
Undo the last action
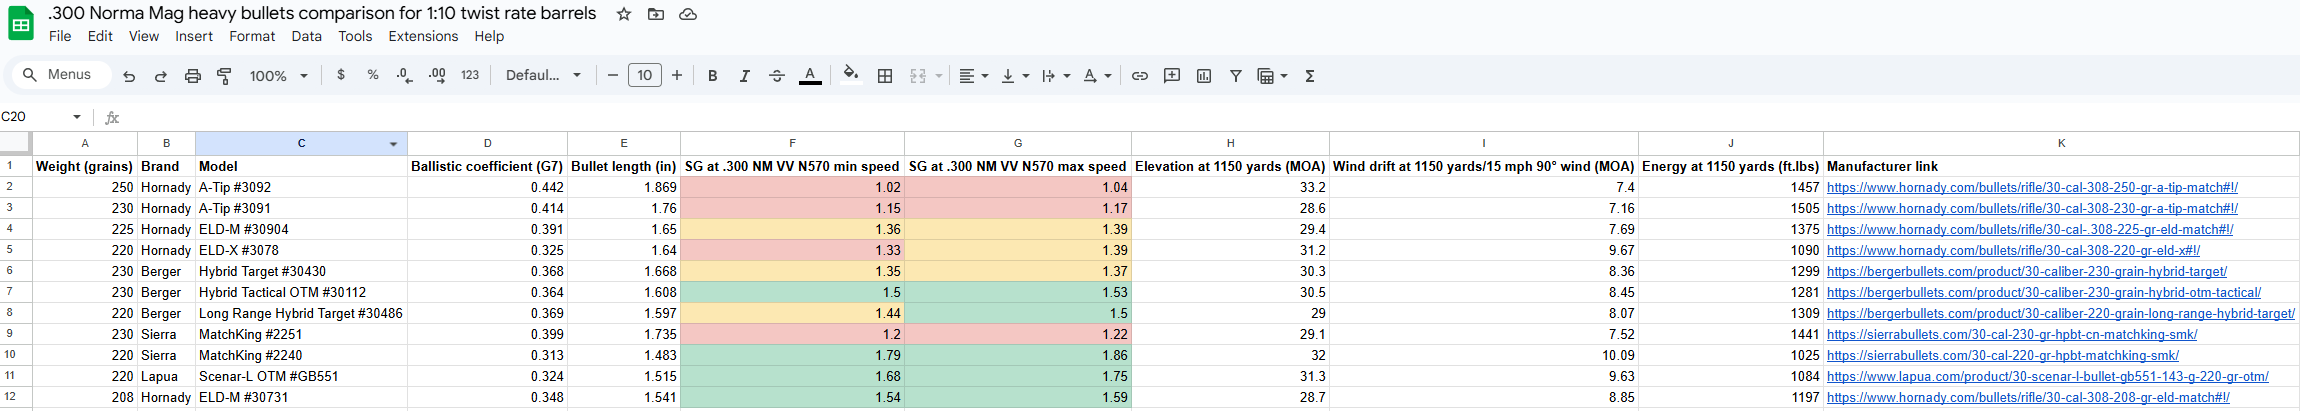click(x=129, y=76)
